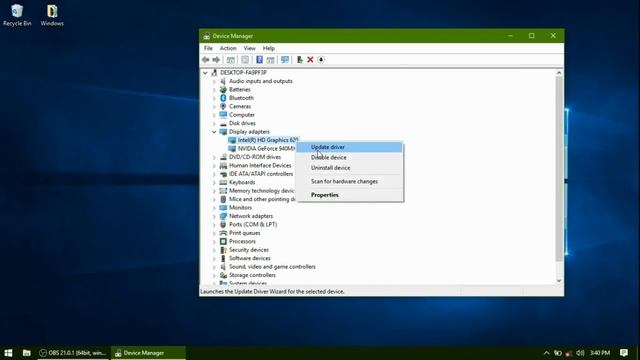Switch to OBS 21.0.1 taskbar button

pos(73,353)
